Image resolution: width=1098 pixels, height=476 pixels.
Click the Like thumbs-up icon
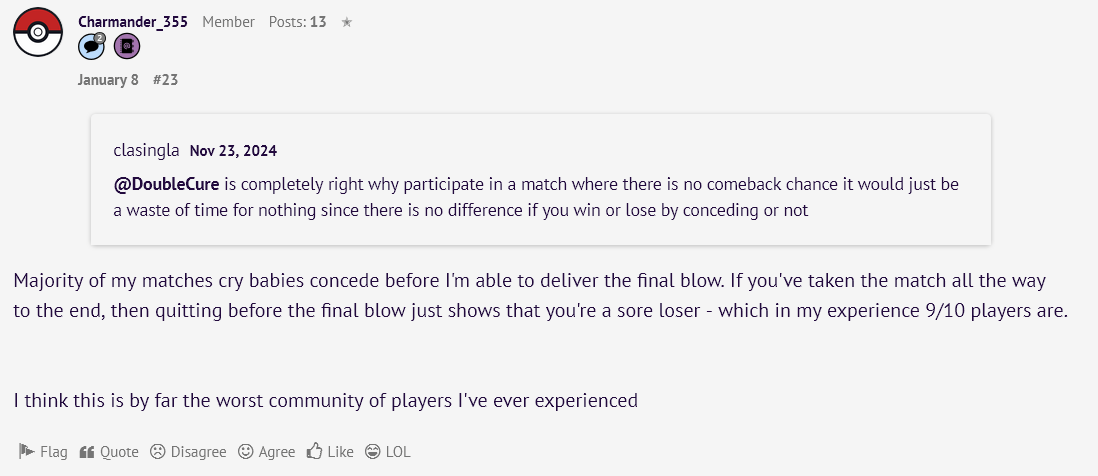click(314, 452)
